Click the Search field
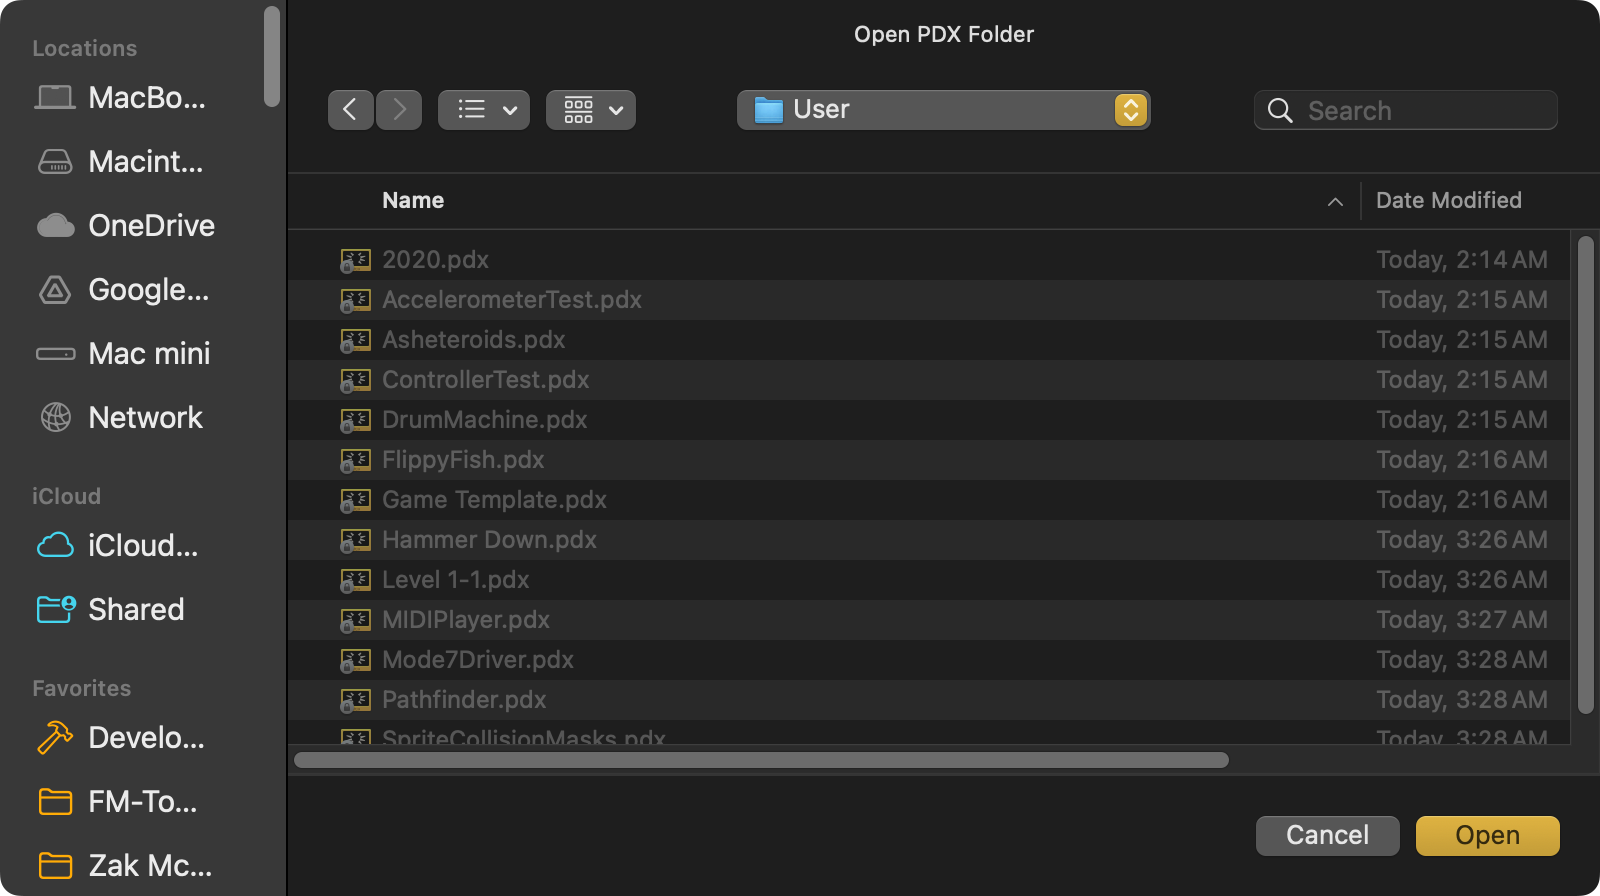The width and height of the screenshot is (1600, 896). [x=1420, y=111]
